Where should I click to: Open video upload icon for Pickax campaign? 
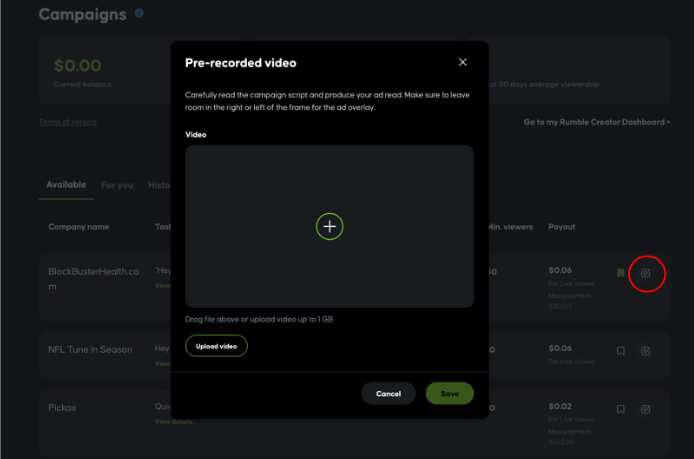[x=646, y=409]
